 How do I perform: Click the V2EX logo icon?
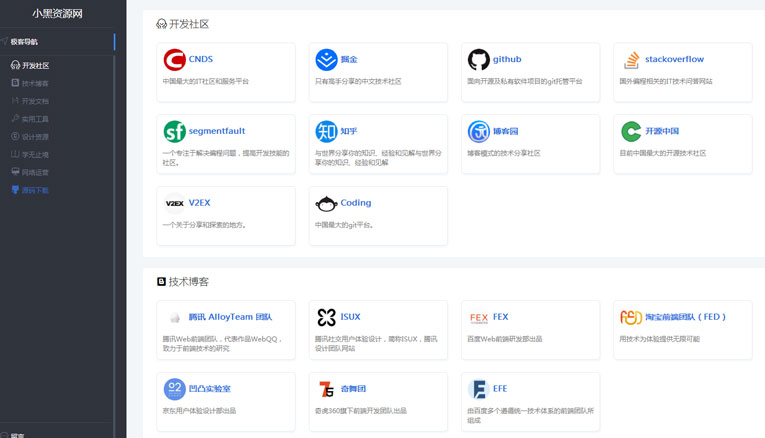click(x=174, y=203)
